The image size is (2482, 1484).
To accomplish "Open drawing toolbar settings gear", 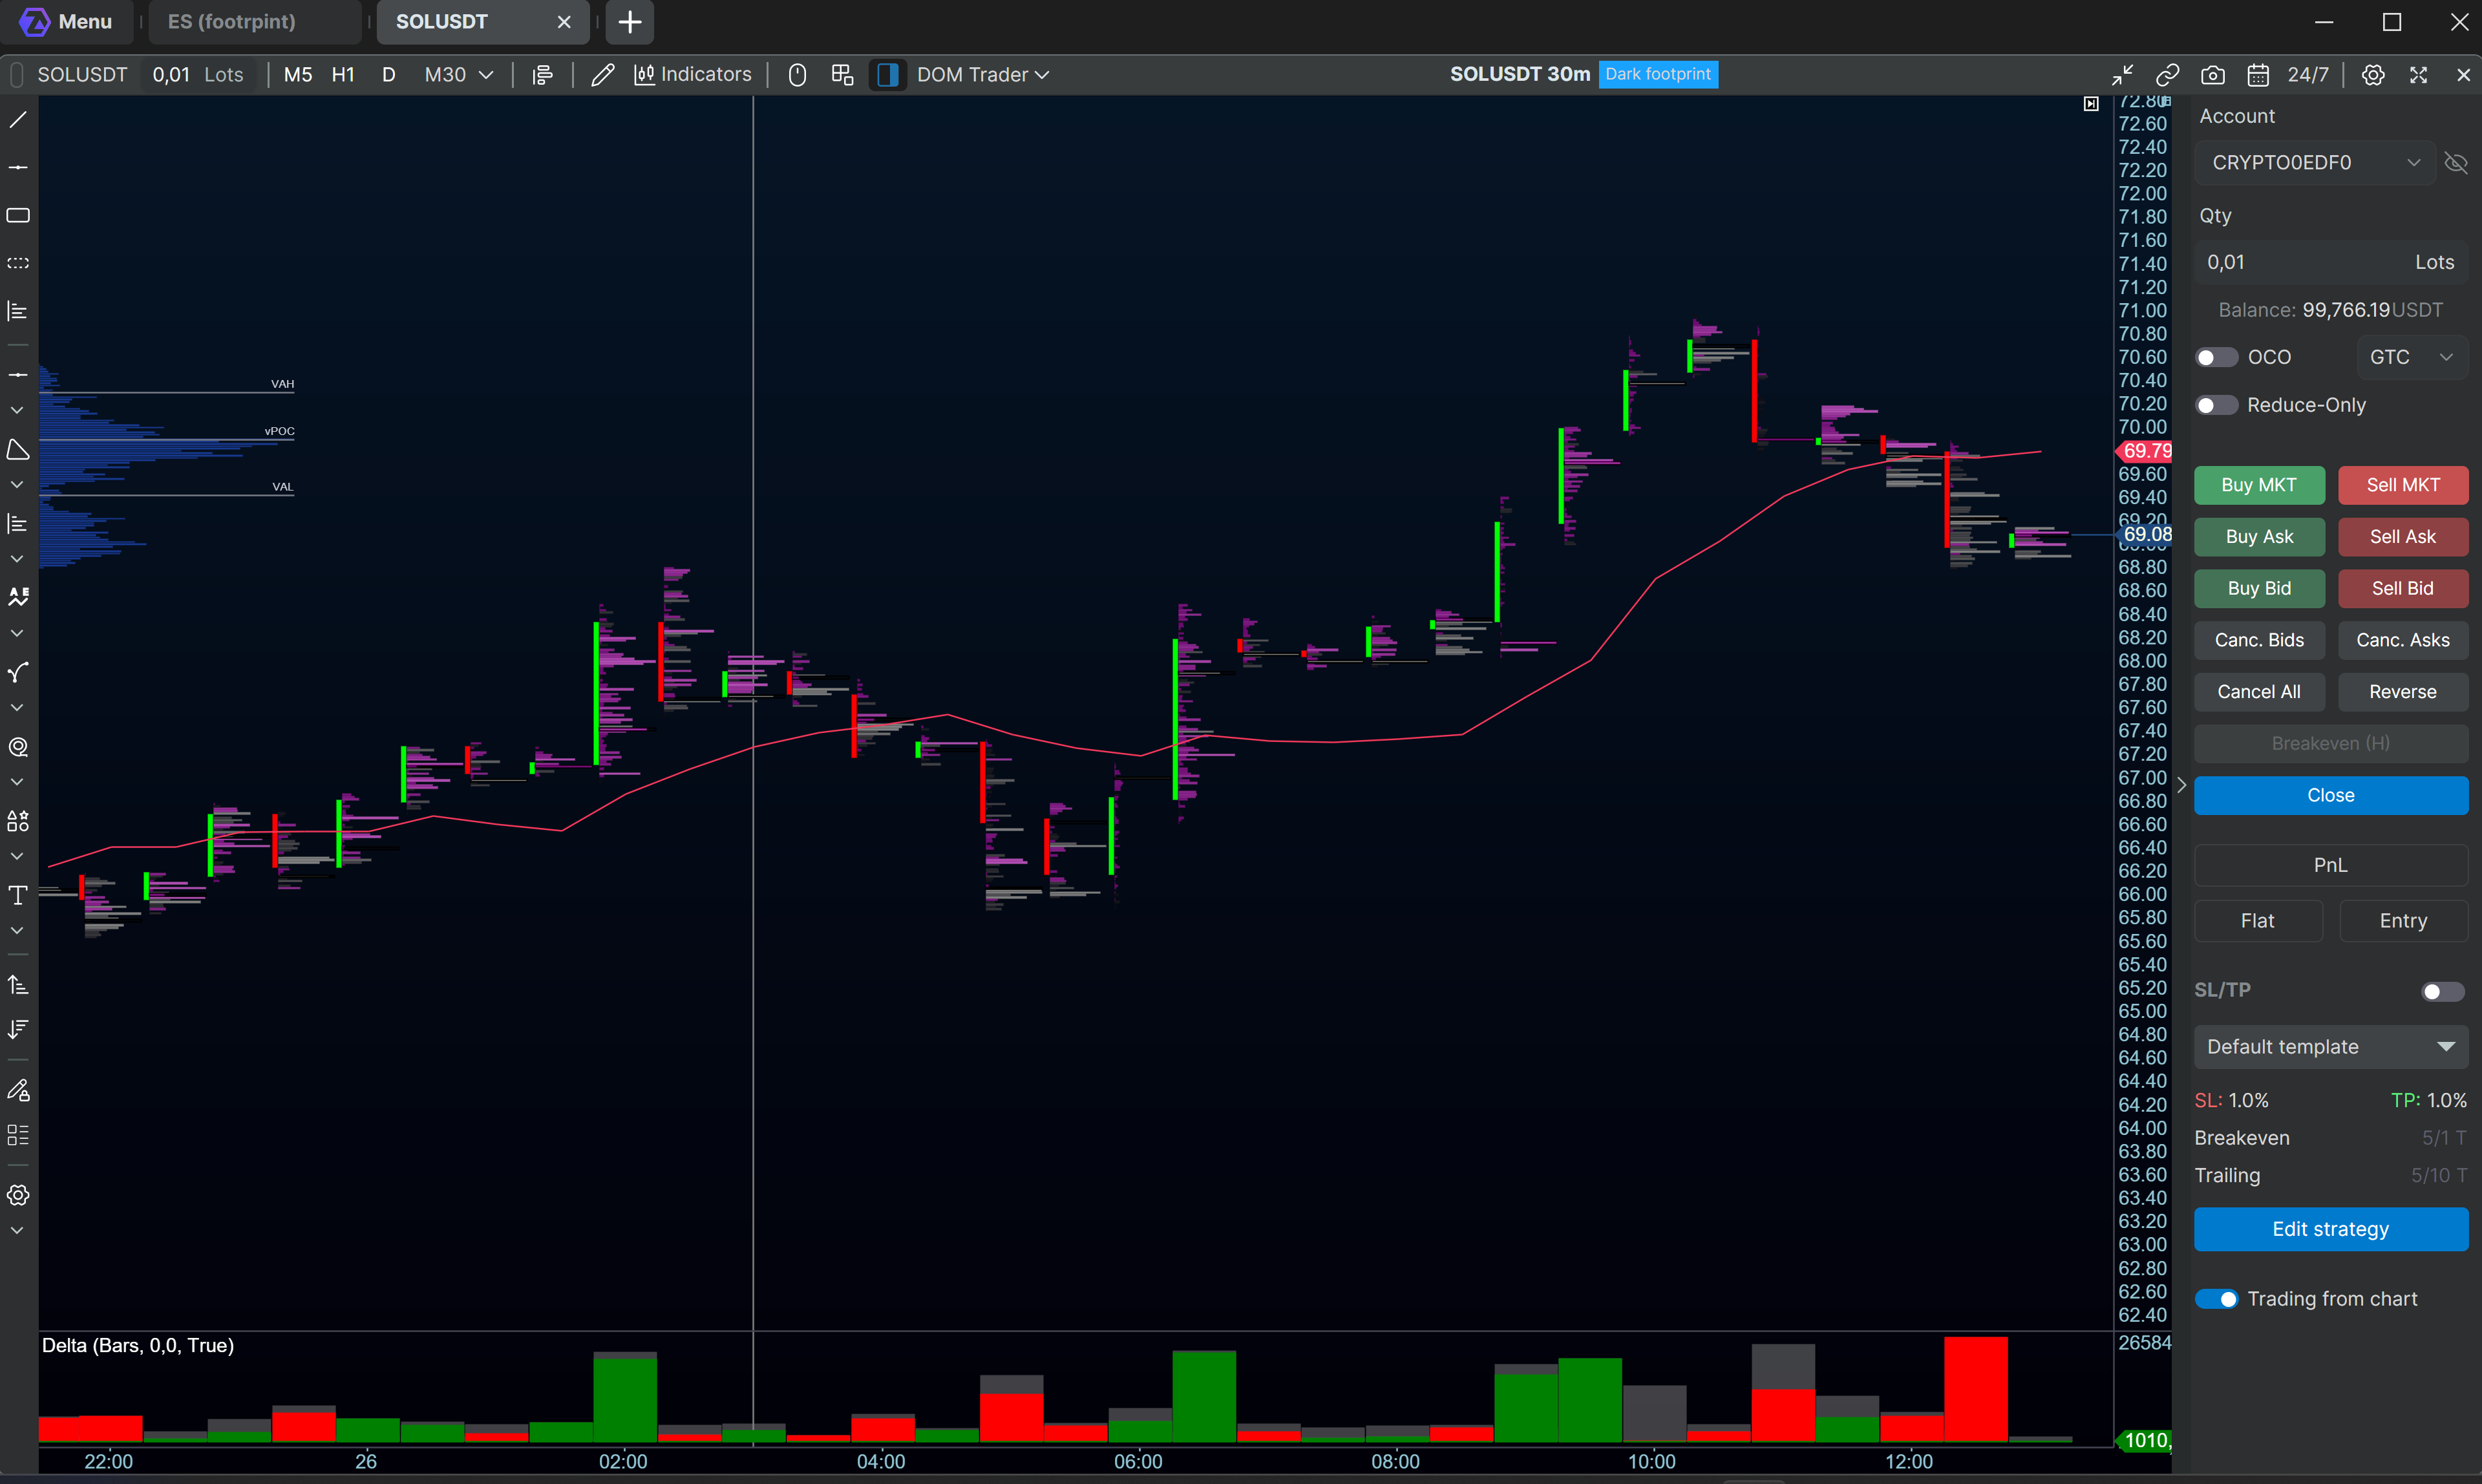I will (x=18, y=1195).
